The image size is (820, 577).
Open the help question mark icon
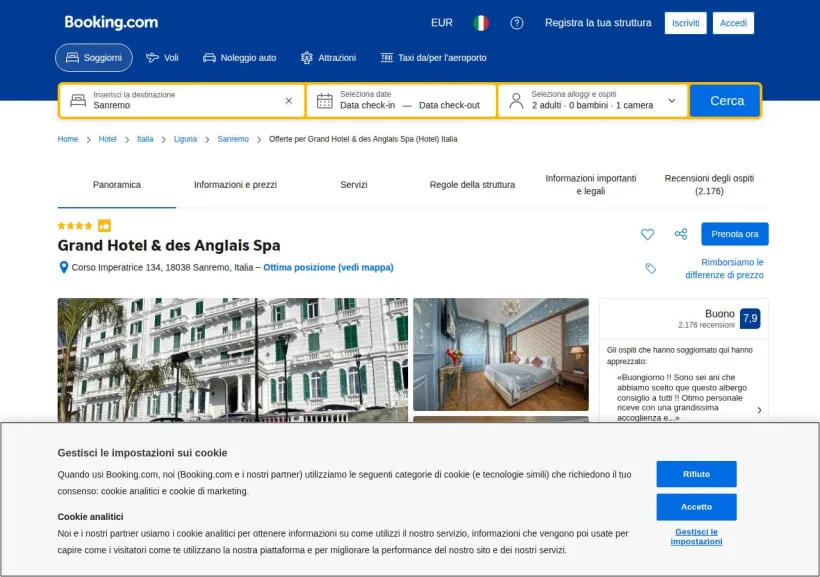click(x=517, y=23)
